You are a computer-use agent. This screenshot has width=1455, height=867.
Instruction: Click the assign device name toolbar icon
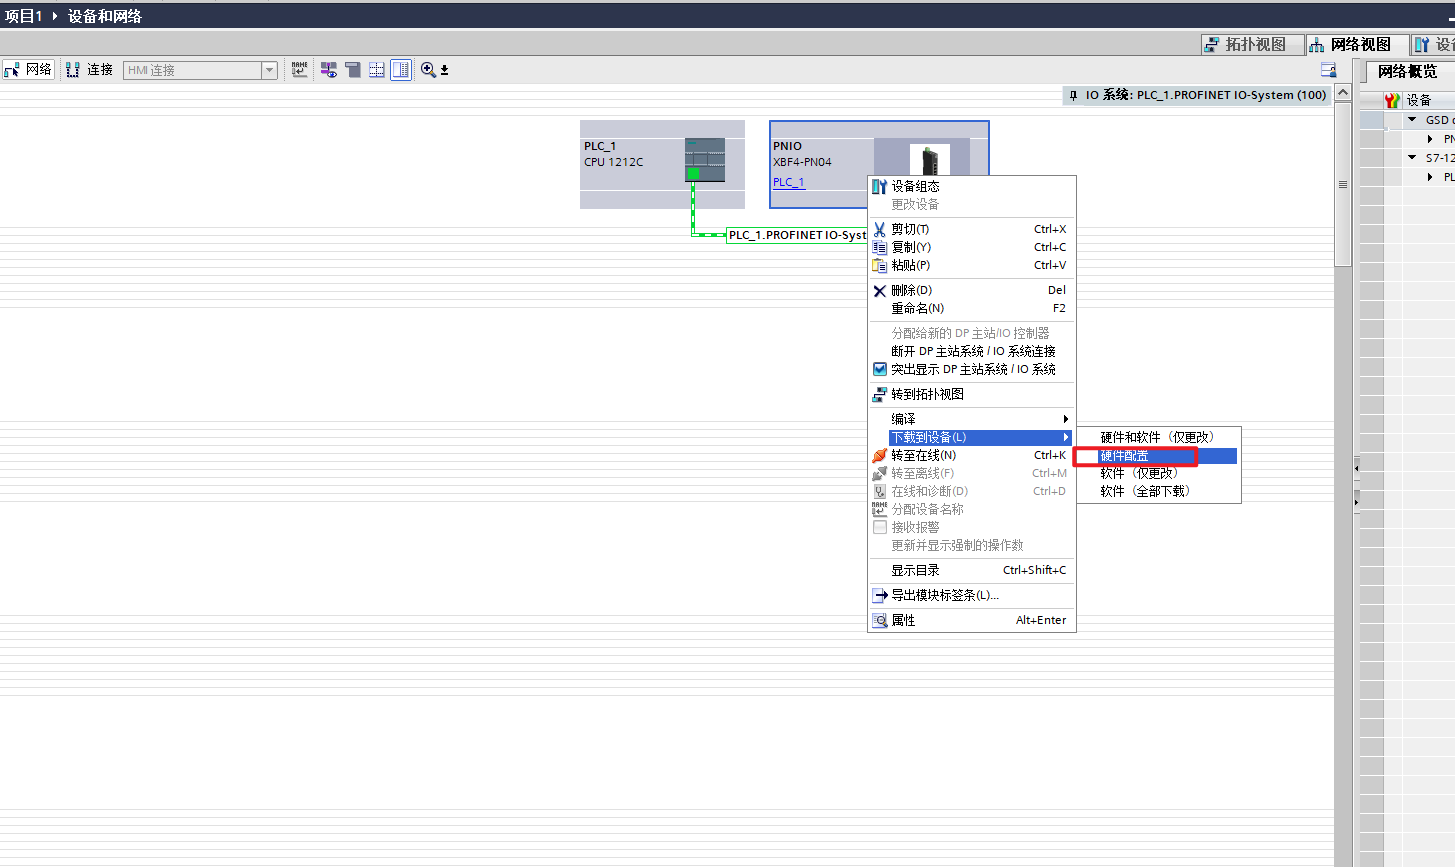(299, 69)
